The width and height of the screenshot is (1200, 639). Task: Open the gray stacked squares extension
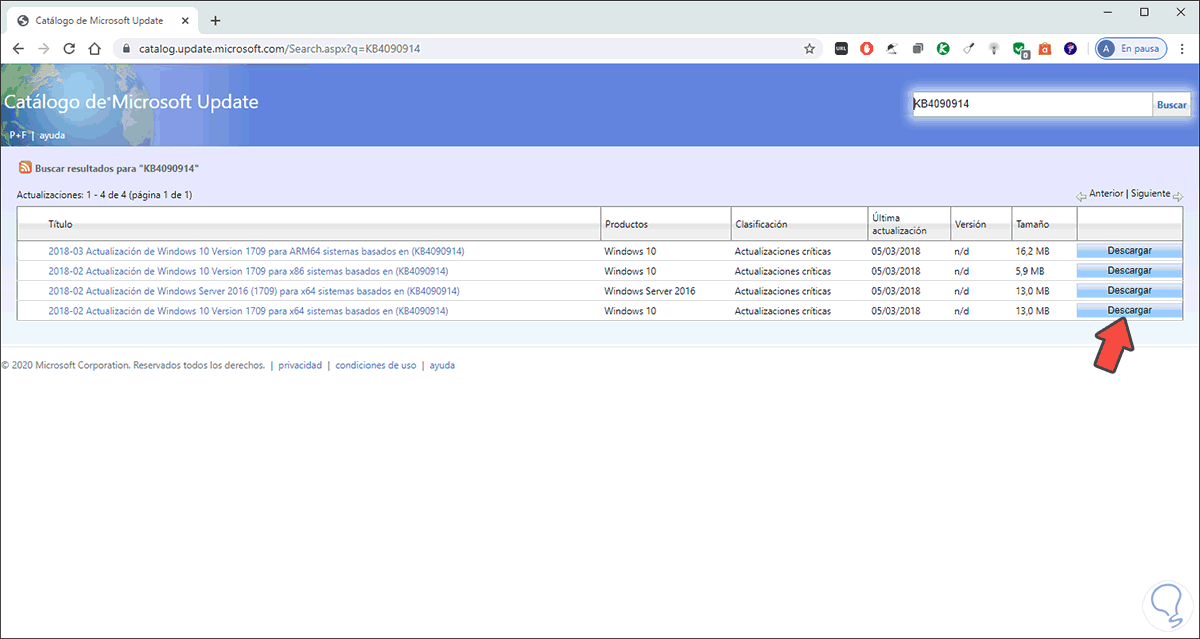click(917, 48)
